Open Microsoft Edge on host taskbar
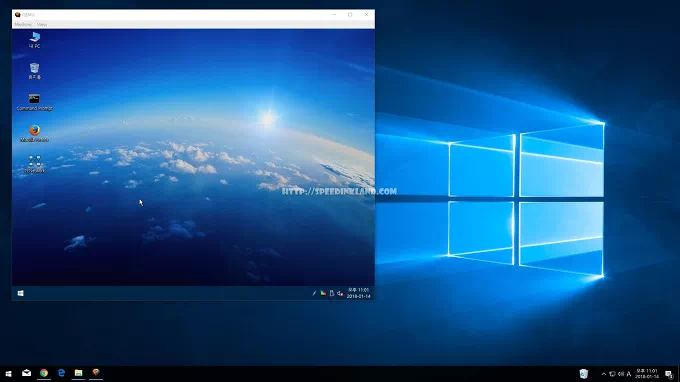The height and width of the screenshot is (382, 680). [x=61, y=373]
